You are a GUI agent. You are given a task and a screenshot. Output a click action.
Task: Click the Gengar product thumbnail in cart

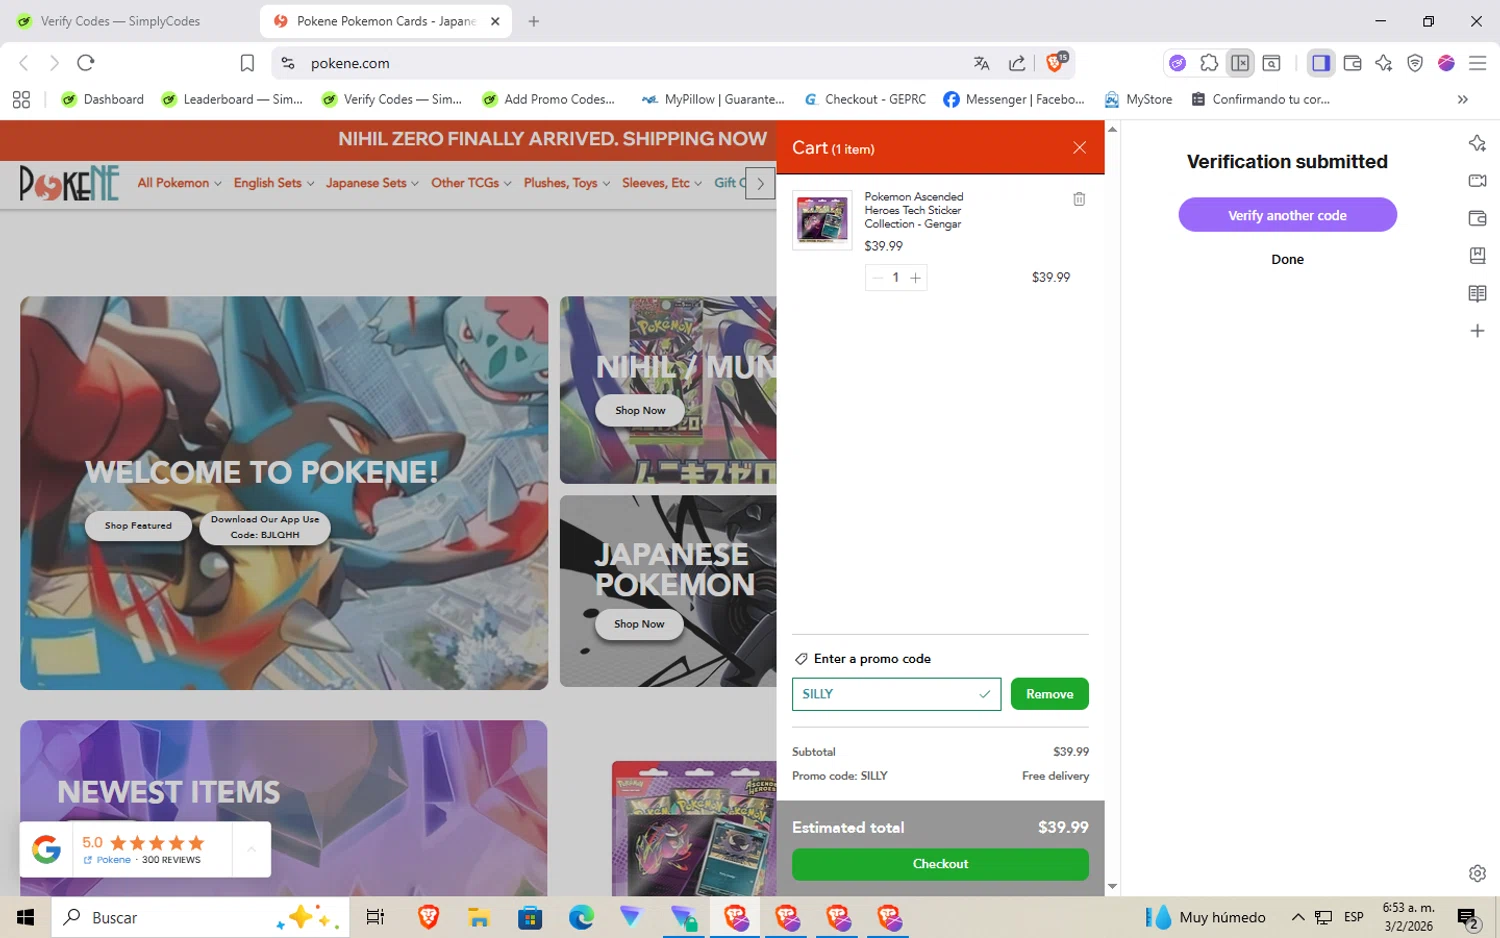[822, 220]
